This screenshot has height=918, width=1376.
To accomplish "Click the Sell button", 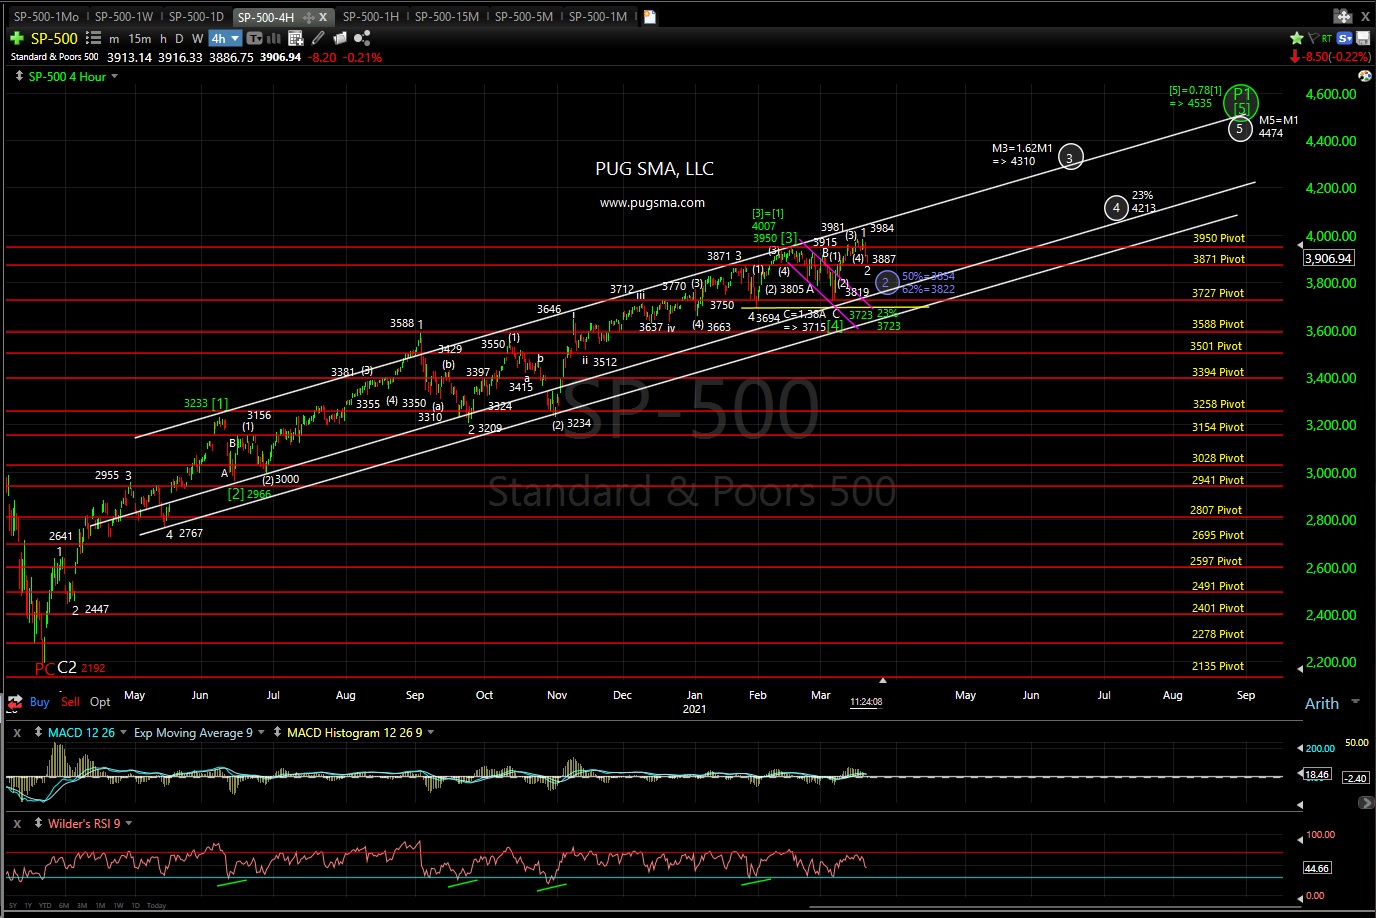I will 70,702.
